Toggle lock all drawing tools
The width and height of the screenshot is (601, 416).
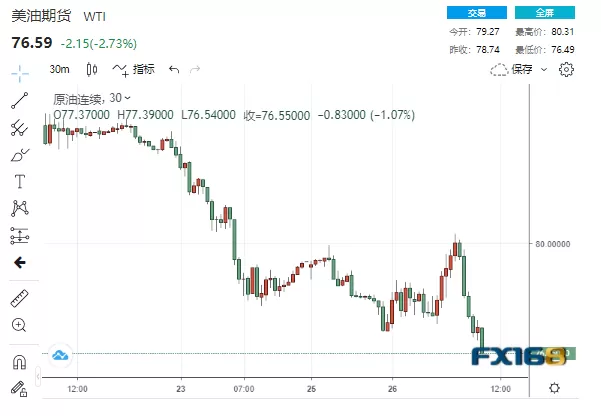[x=19, y=389]
